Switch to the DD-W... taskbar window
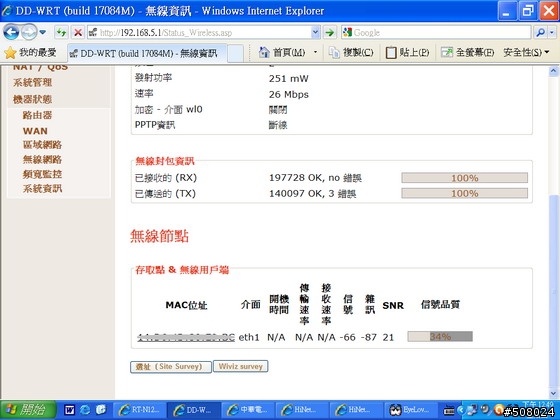Screen dimensions: 560x420 coord(194,410)
